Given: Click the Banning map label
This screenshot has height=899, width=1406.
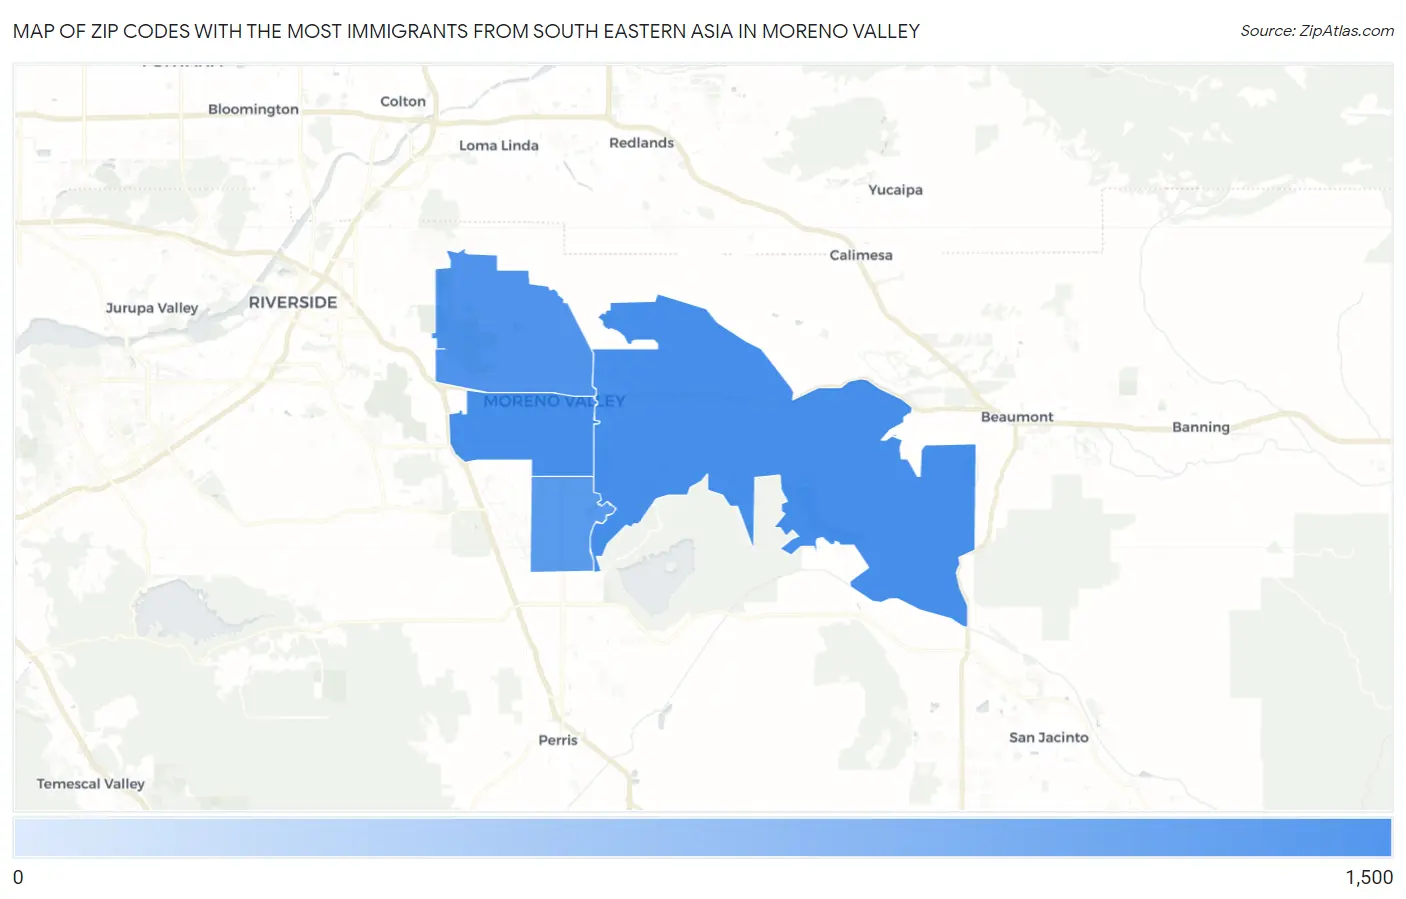Looking at the screenshot, I should point(1201,427).
